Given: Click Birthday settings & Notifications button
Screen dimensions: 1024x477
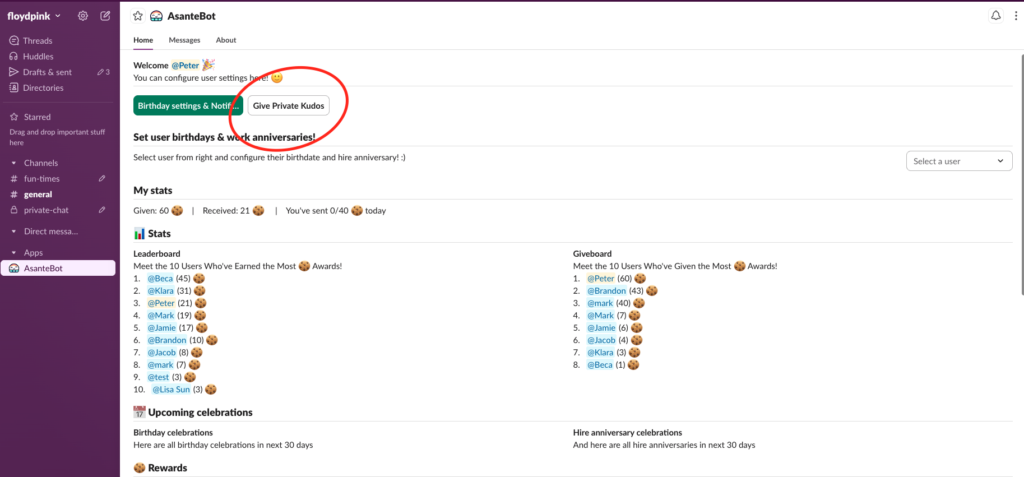Looking at the screenshot, I should tap(188, 105).
